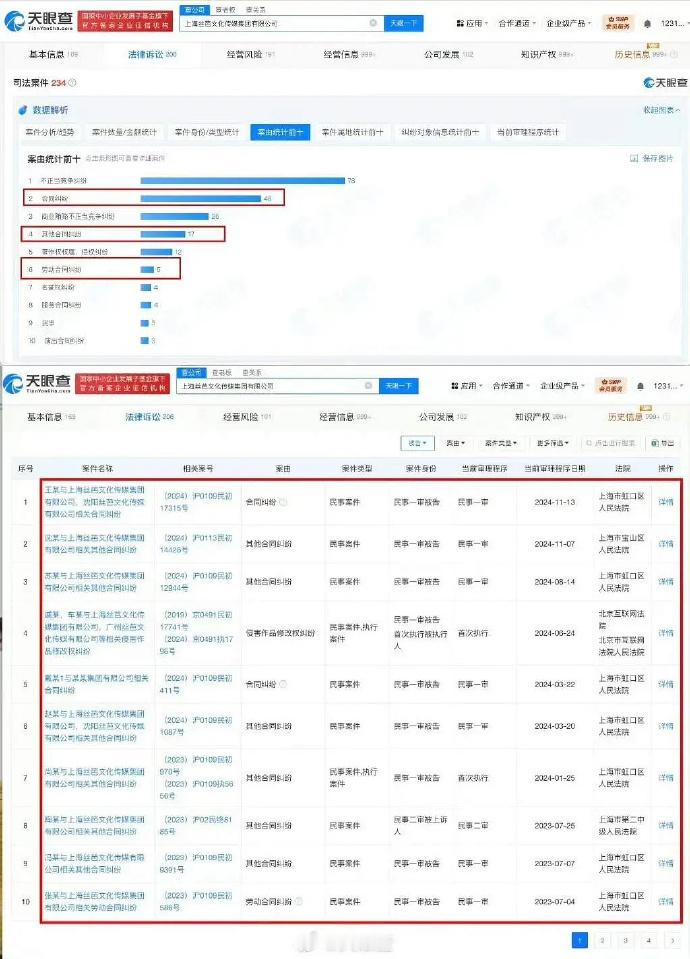Viewport: 690px width, 959px height.
Task: Open 详情 link for row 4 case
Action: point(666,633)
